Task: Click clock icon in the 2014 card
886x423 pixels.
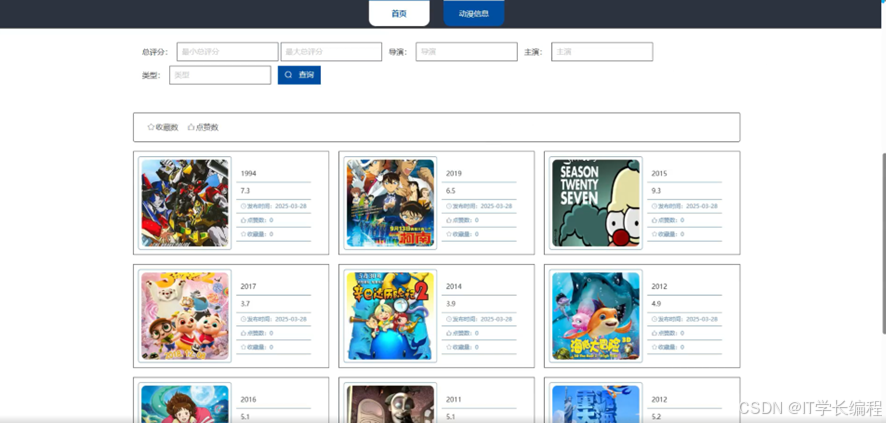Action: pyautogui.click(x=449, y=319)
